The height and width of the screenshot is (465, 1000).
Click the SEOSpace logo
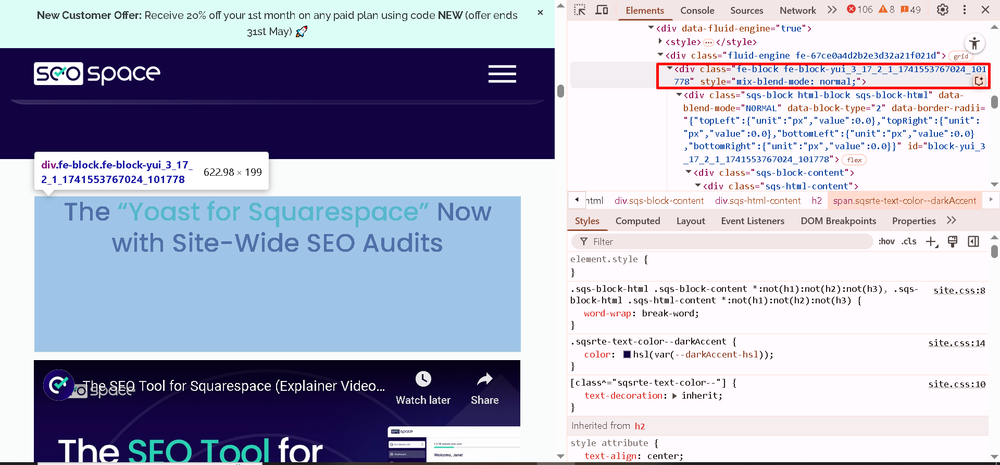click(x=97, y=74)
